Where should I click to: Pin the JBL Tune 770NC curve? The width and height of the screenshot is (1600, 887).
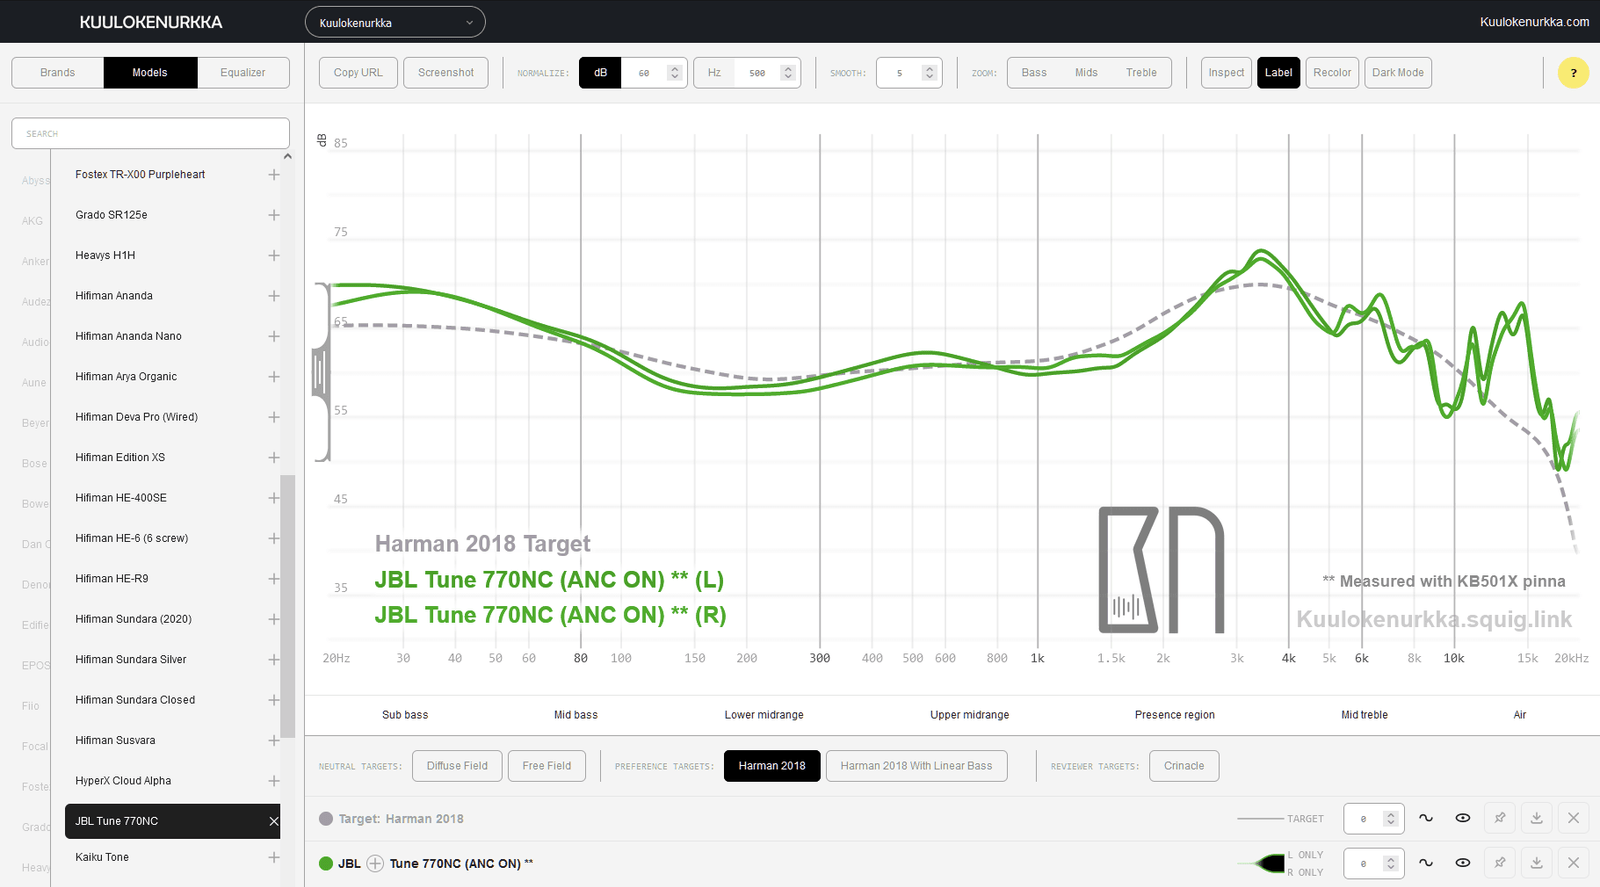(1499, 862)
